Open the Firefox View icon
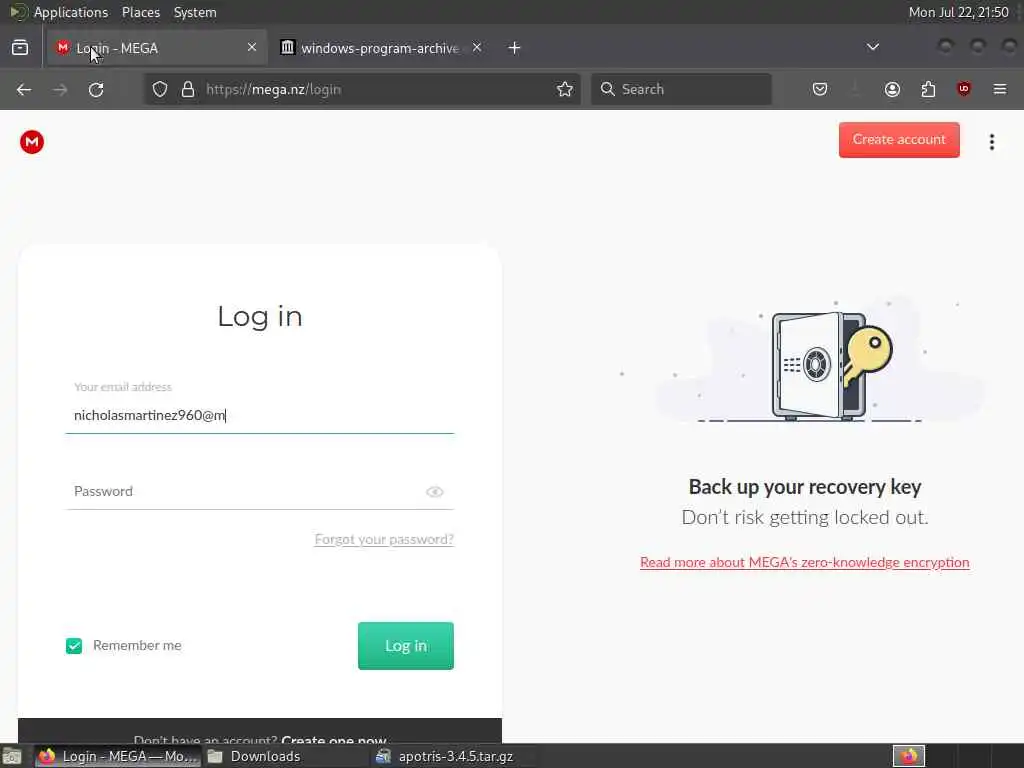The height and width of the screenshot is (768, 1024). [20, 48]
